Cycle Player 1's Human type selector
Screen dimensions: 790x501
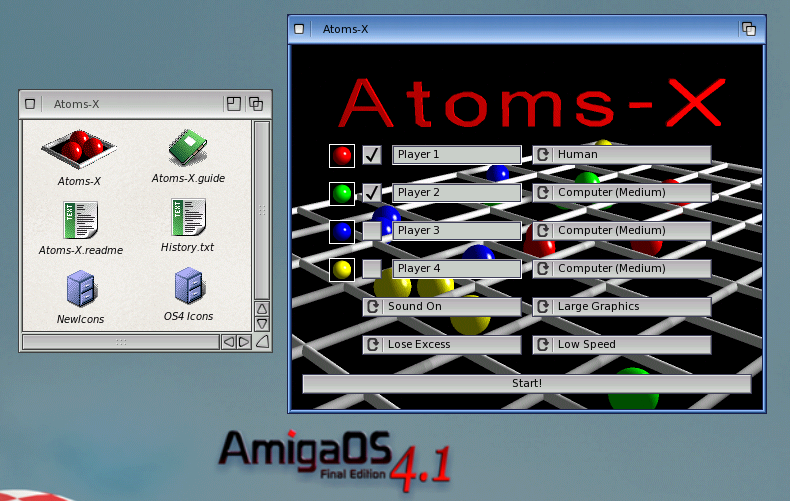click(x=621, y=155)
